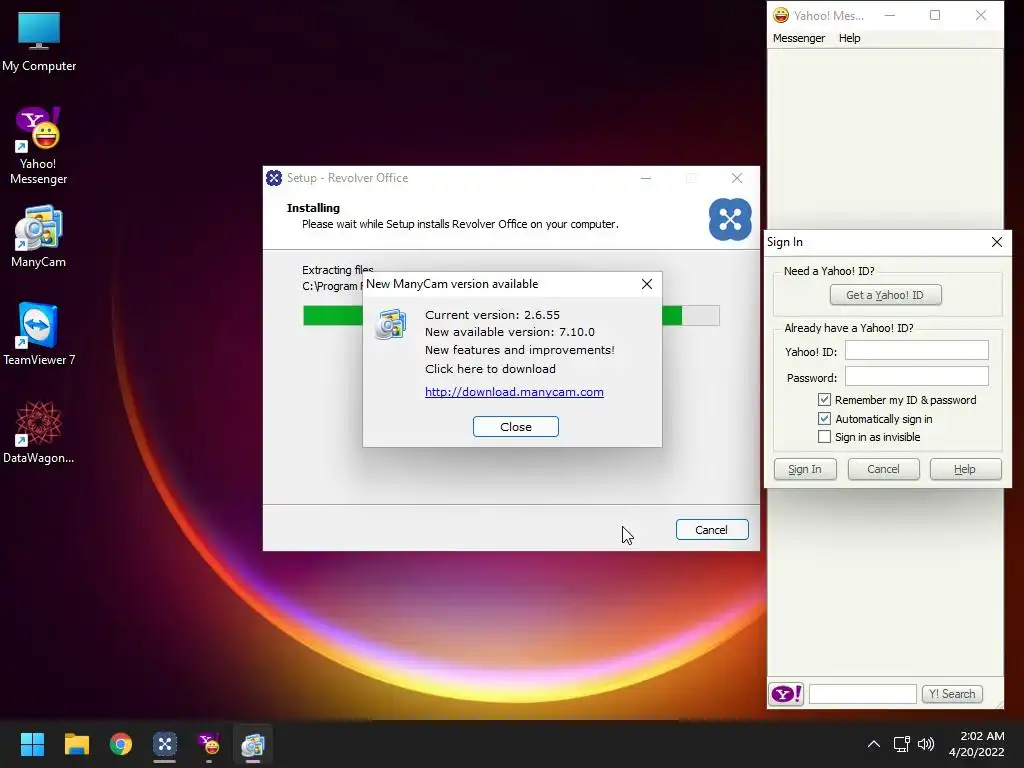Toggle Automatically sign in checkbox

pyautogui.click(x=824, y=419)
